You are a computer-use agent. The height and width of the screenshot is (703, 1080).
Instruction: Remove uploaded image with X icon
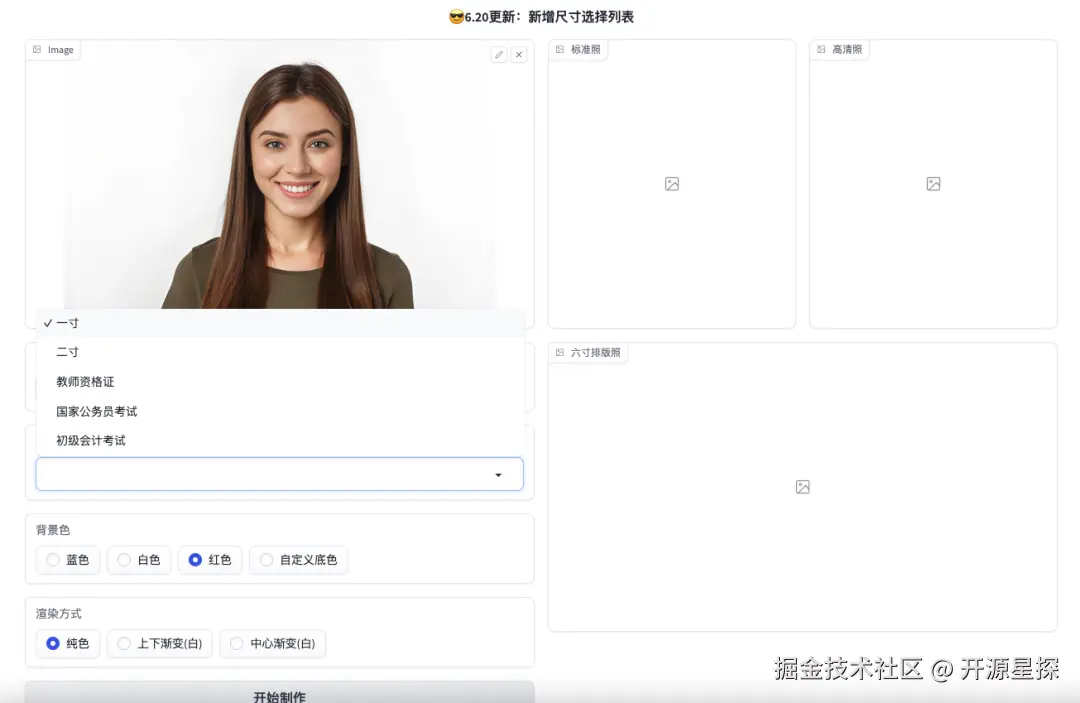point(519,54)
